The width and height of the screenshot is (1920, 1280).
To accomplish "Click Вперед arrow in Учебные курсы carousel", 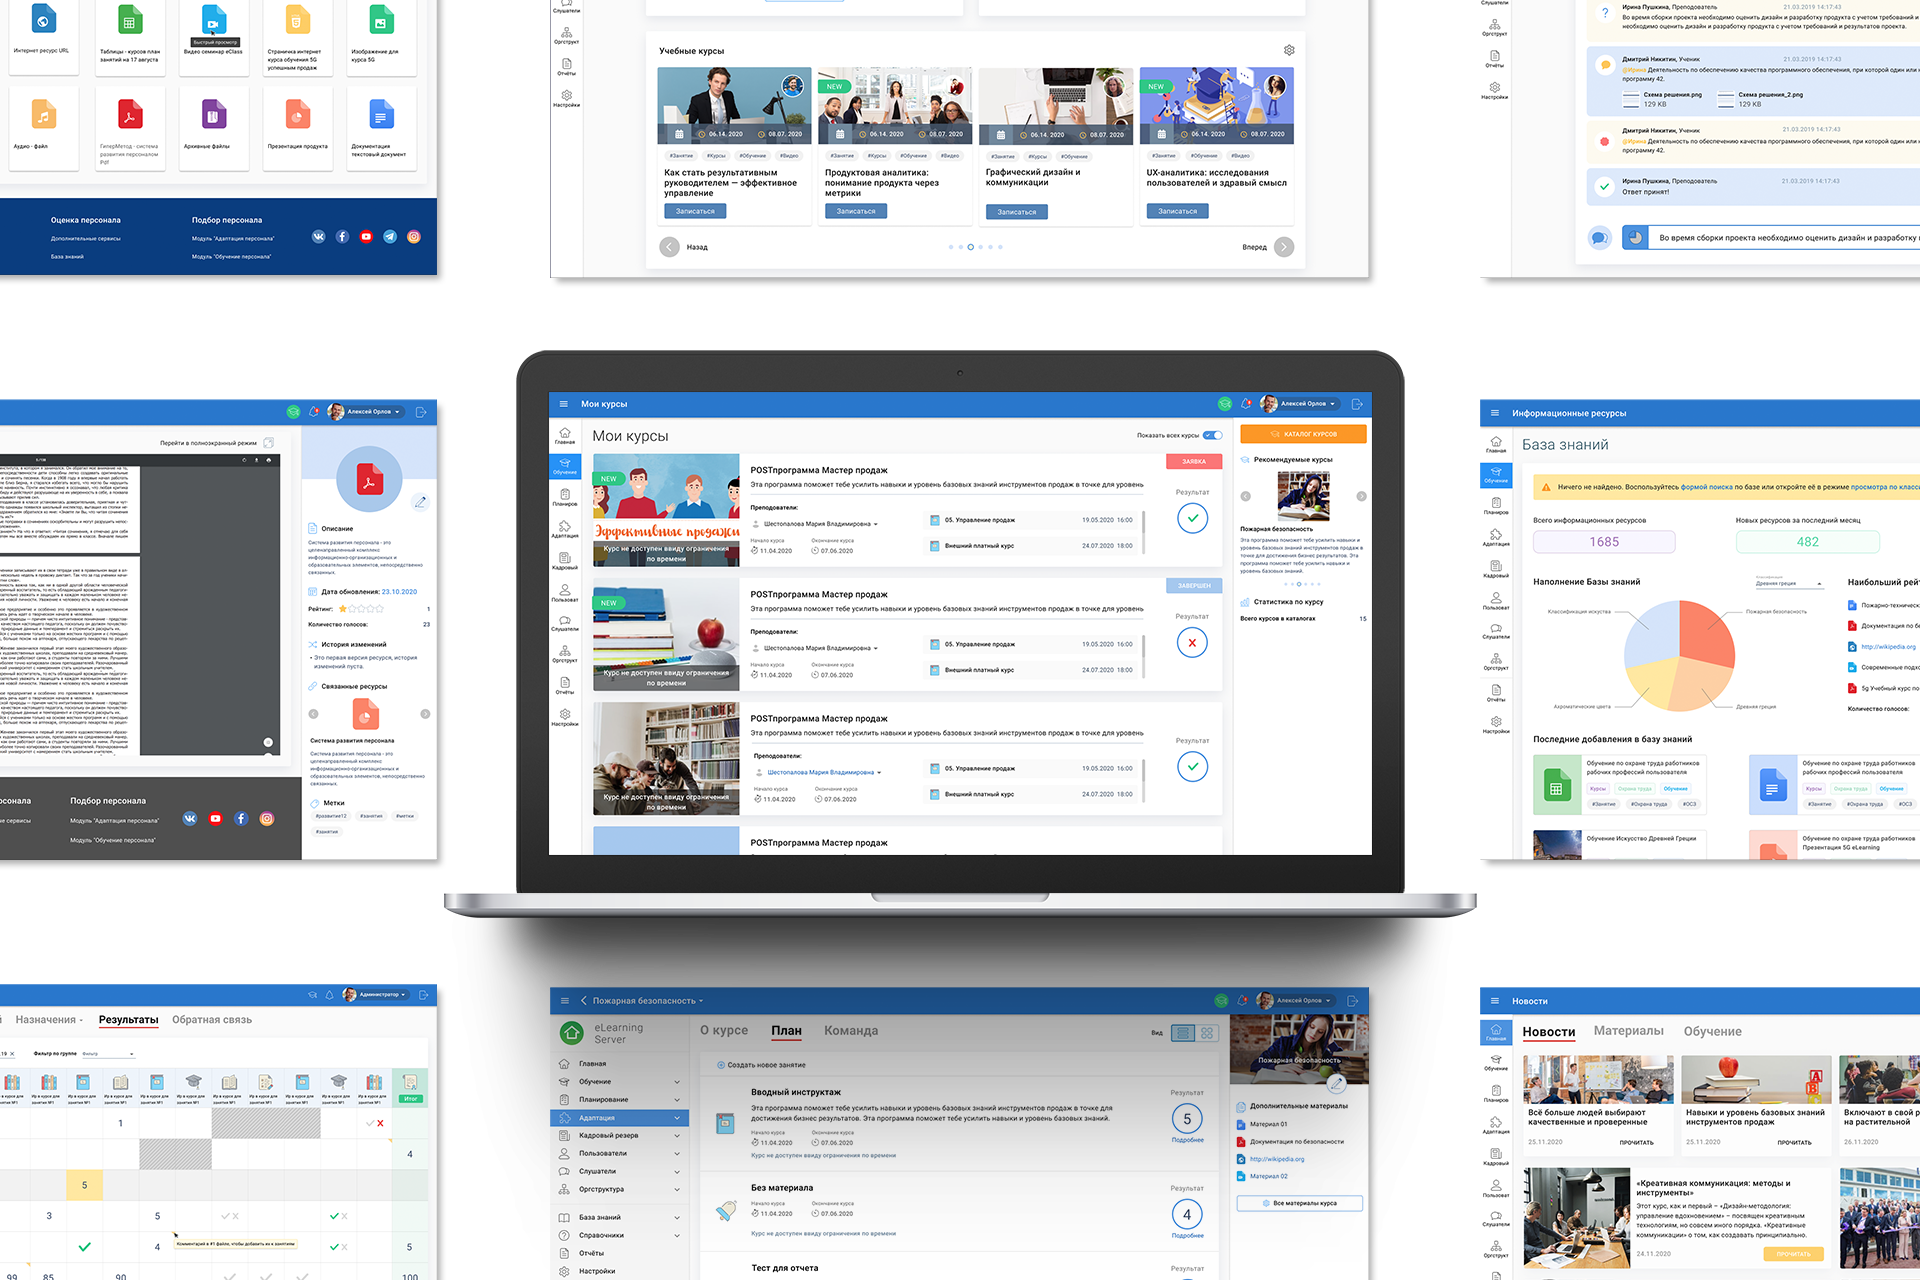I will pos(1284,247).
